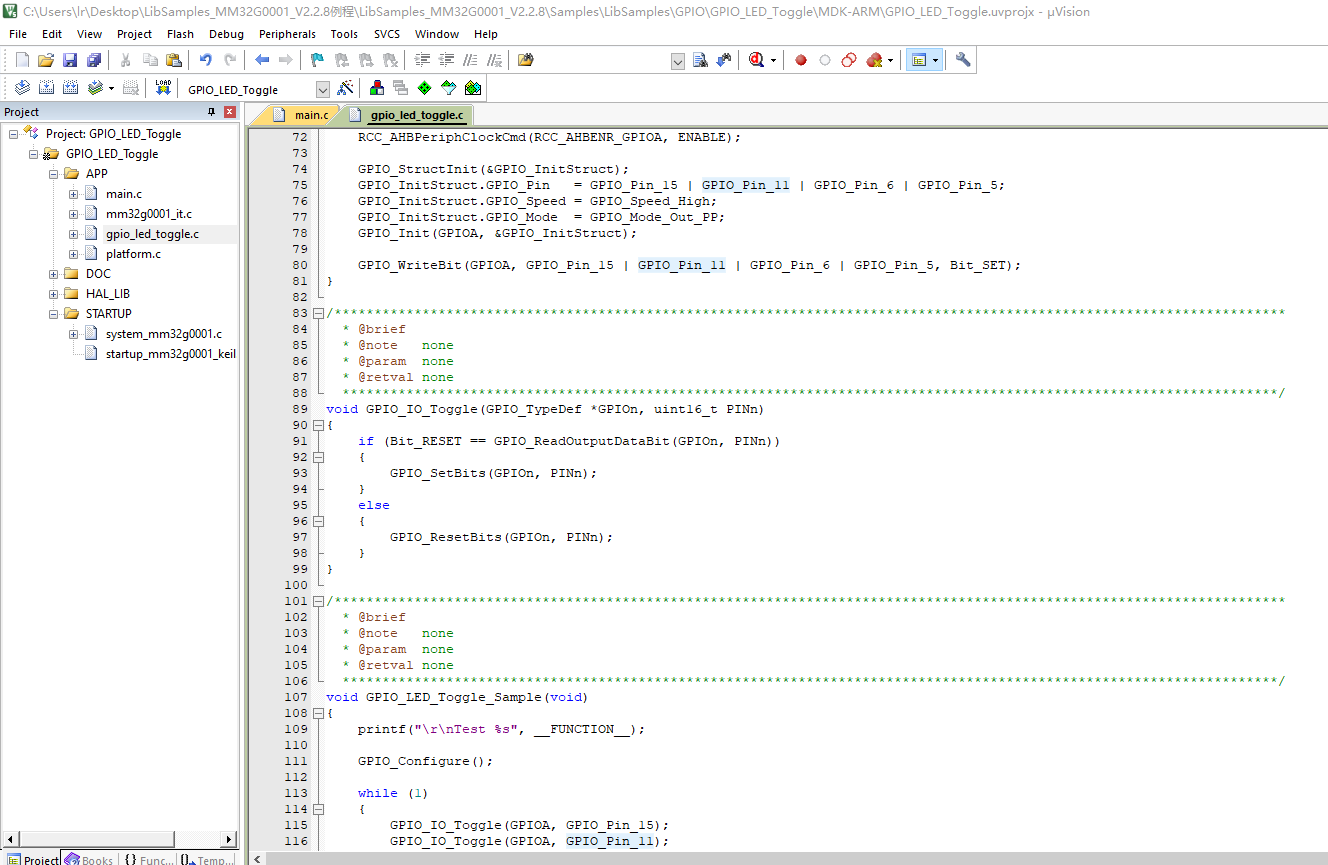Click the Incremental Find binoculars icon

[x=724, y=60]
